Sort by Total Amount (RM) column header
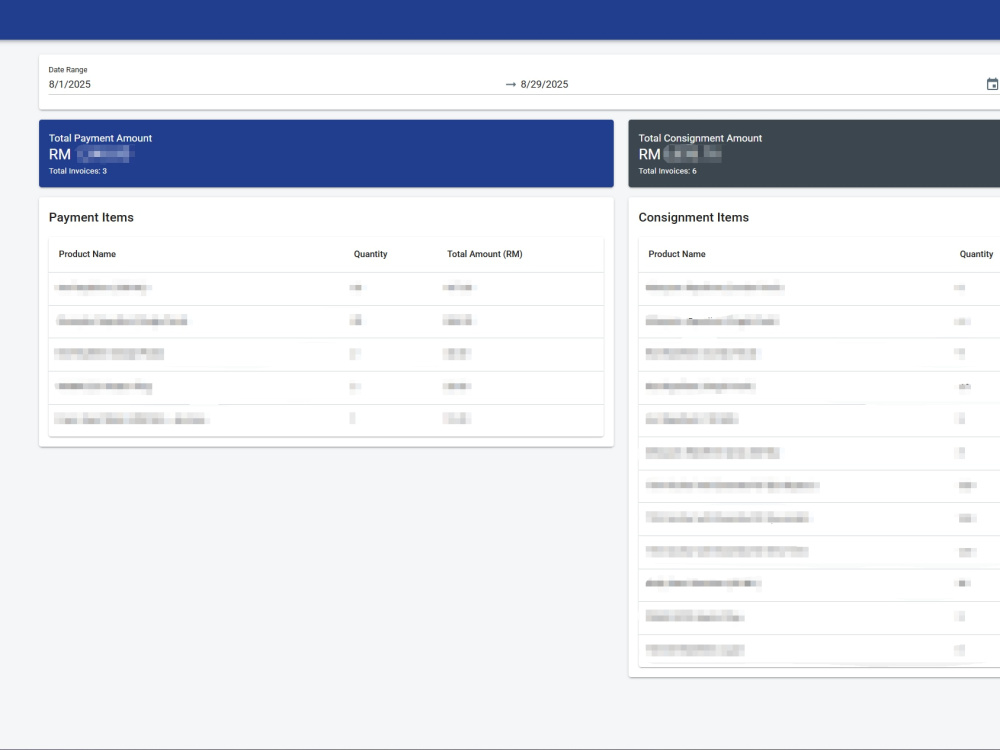The image size is (1000, 750). (x=485, y=254)
